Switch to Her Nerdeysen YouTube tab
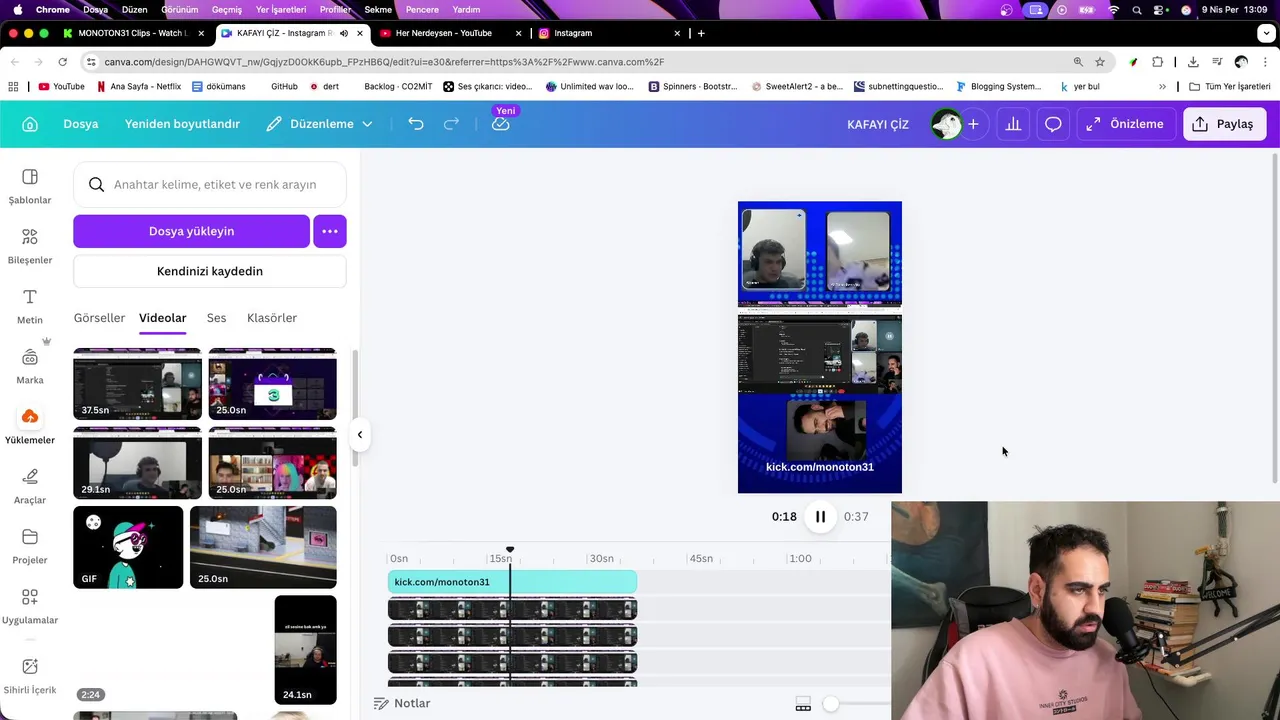The height and width of the screenshot is (720, 1280). pyautogui.click(x=449, y=33)
